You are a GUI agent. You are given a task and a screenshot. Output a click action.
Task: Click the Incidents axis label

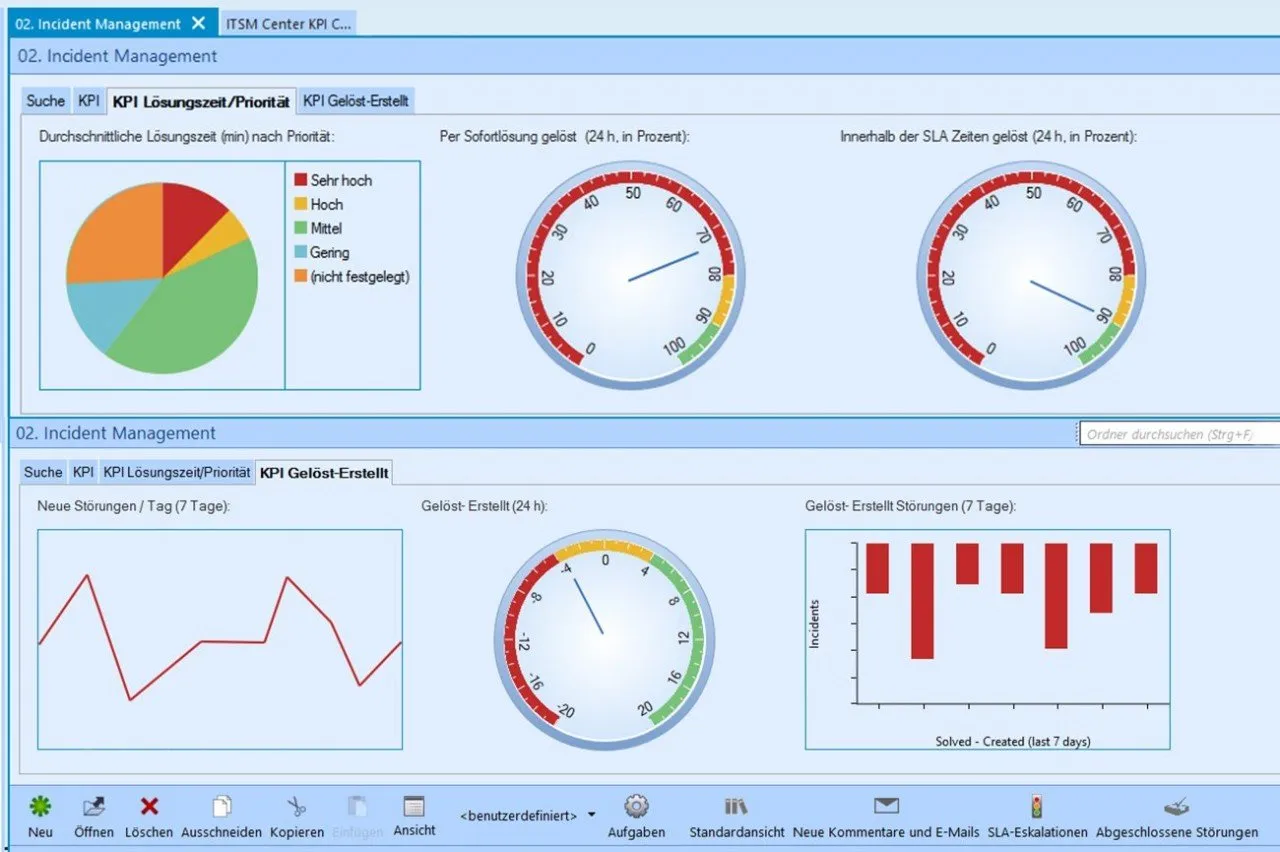(814, 624)
